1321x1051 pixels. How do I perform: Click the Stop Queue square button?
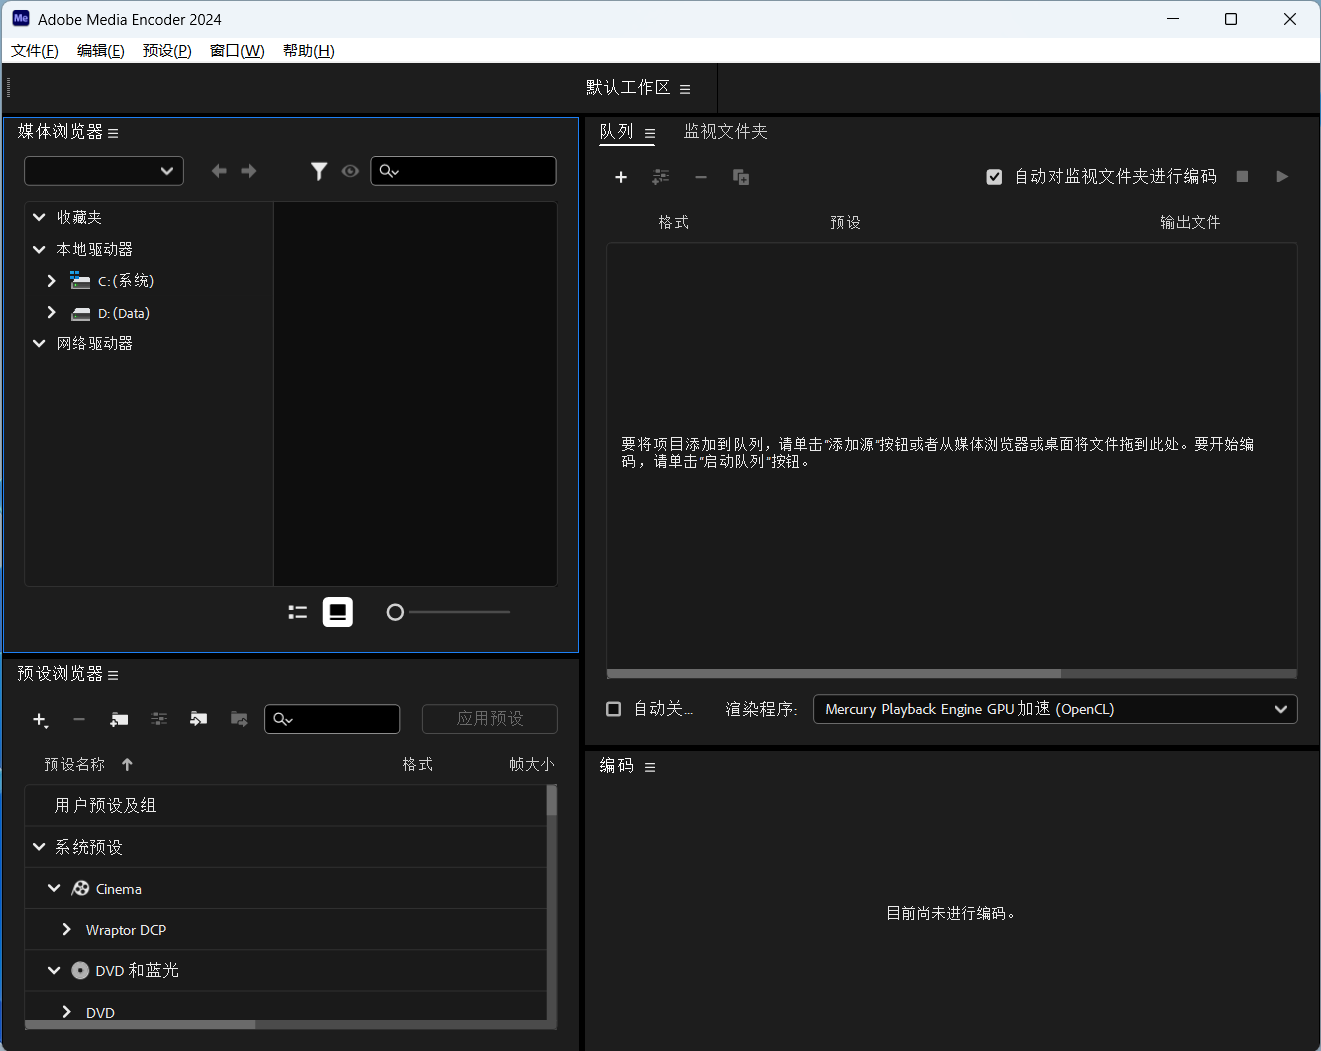coord(1242,176)
